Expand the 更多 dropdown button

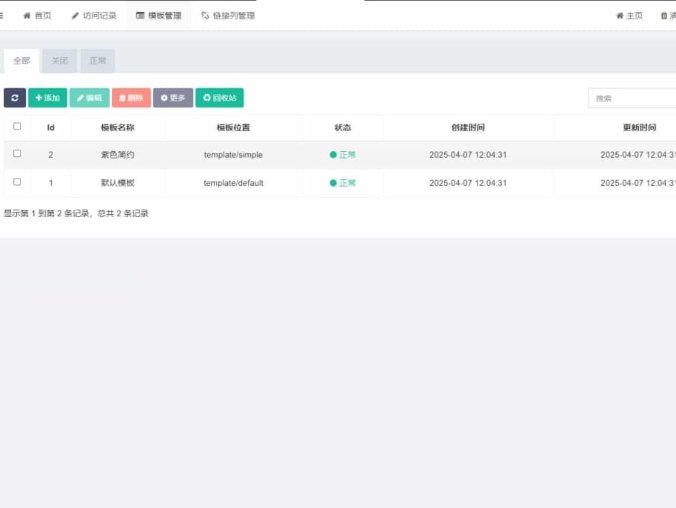pyautogui.click(x=173, y=98)
